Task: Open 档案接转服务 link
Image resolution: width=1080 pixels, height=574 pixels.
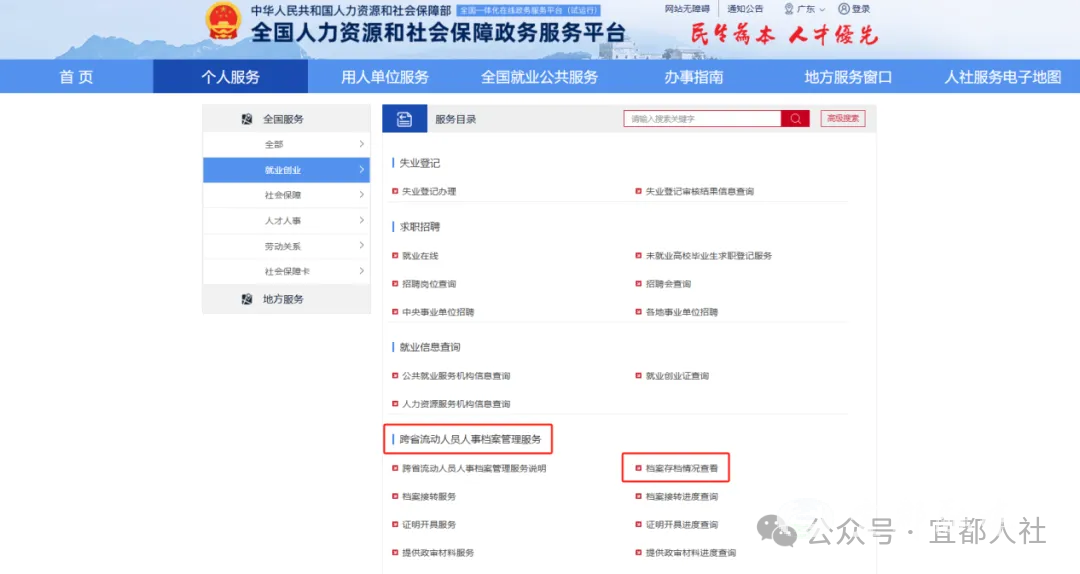Action: point(429,497)
